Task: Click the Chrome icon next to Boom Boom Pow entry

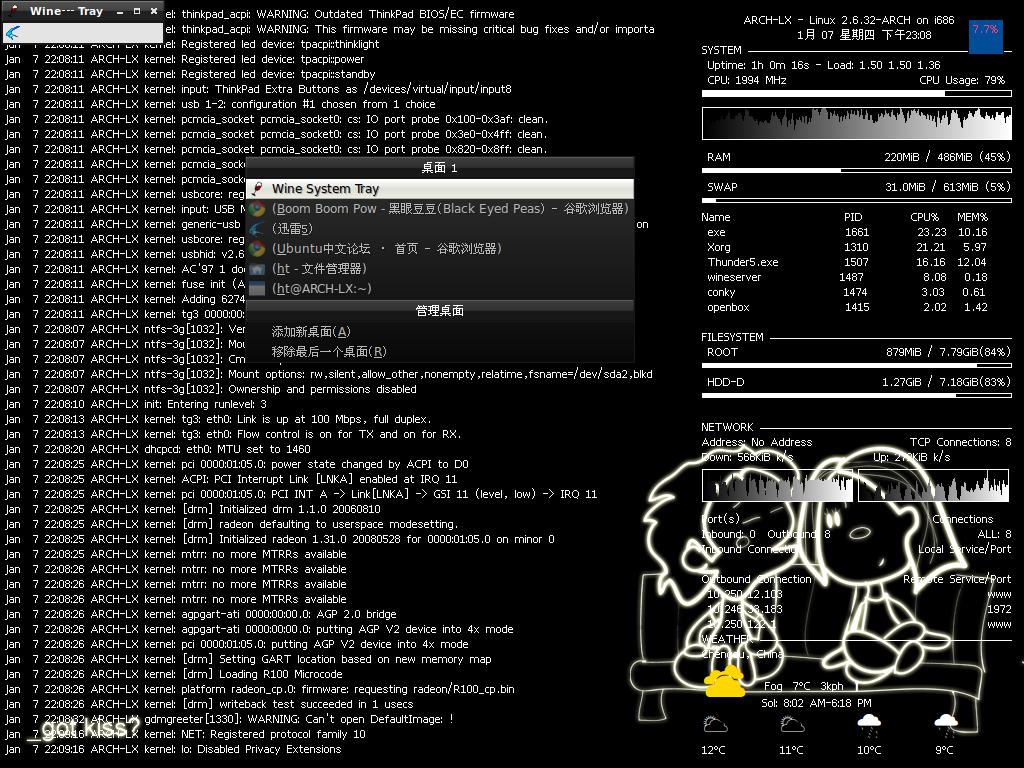Action: pyautogui.click(x=257, y=209)
